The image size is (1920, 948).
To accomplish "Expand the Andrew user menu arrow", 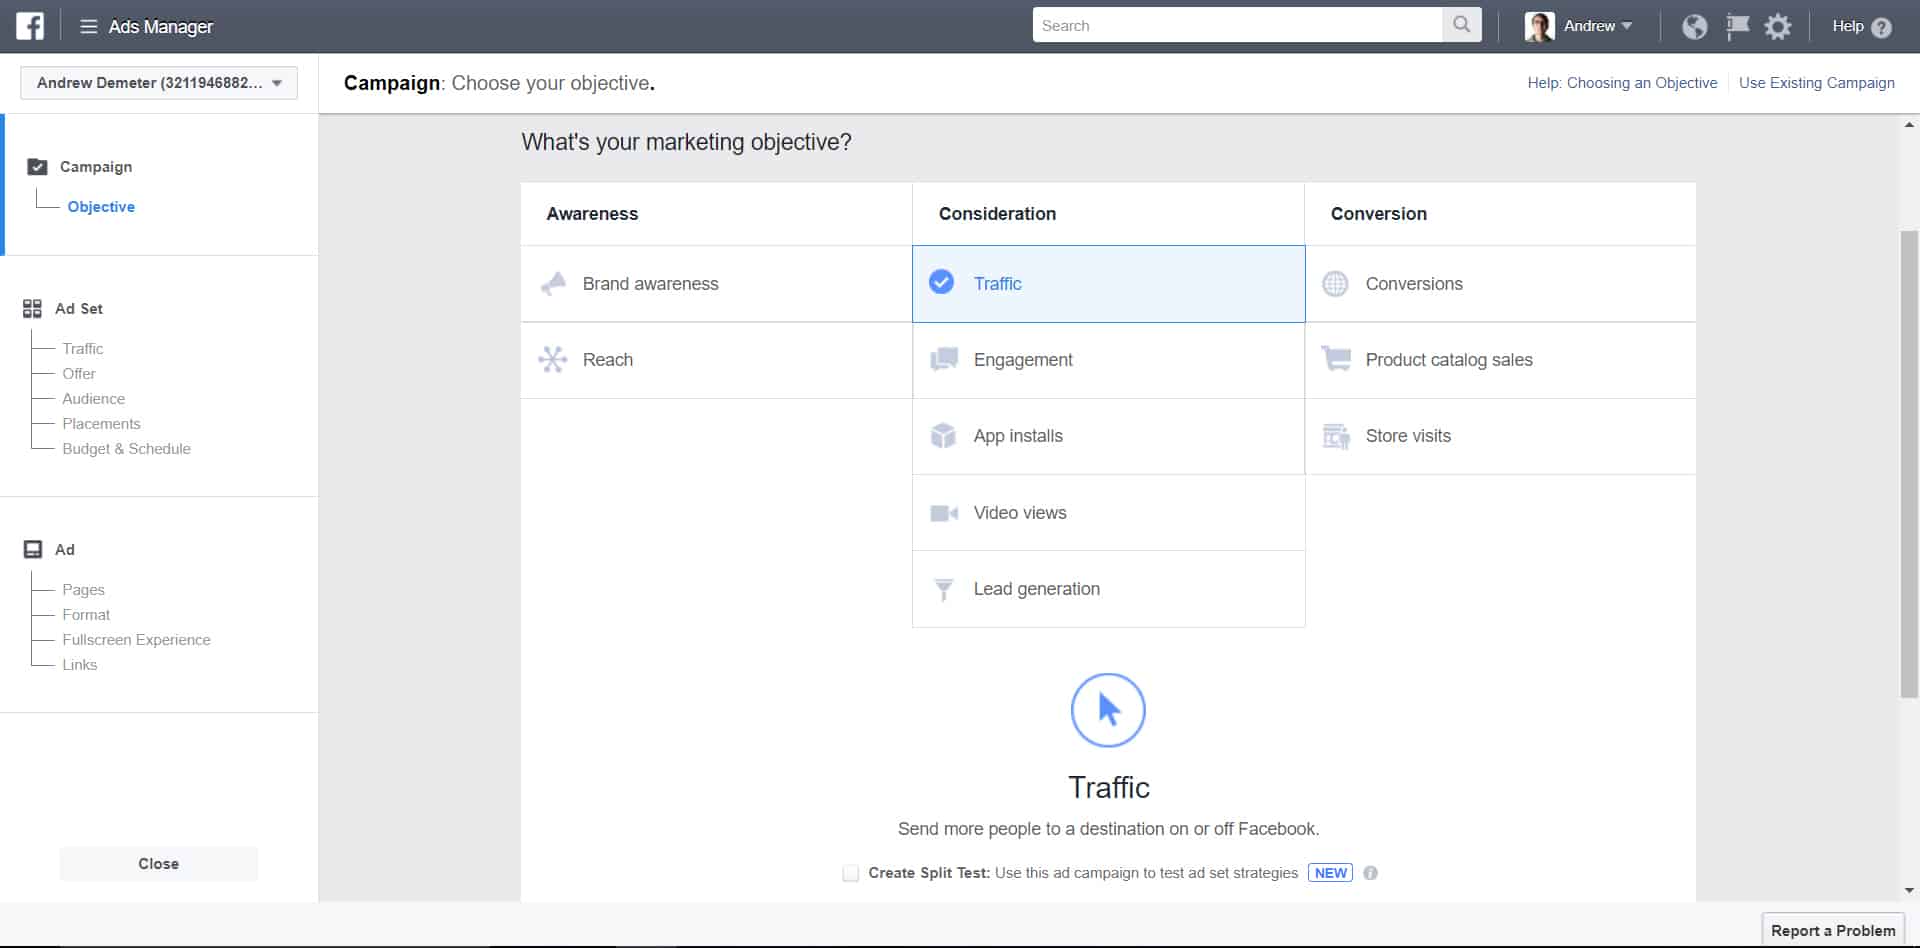I will [1627, 26].
